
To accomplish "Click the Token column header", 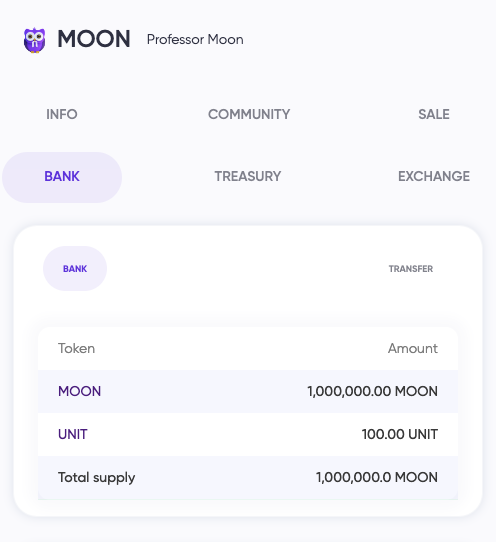I will [x=76, y=348].
